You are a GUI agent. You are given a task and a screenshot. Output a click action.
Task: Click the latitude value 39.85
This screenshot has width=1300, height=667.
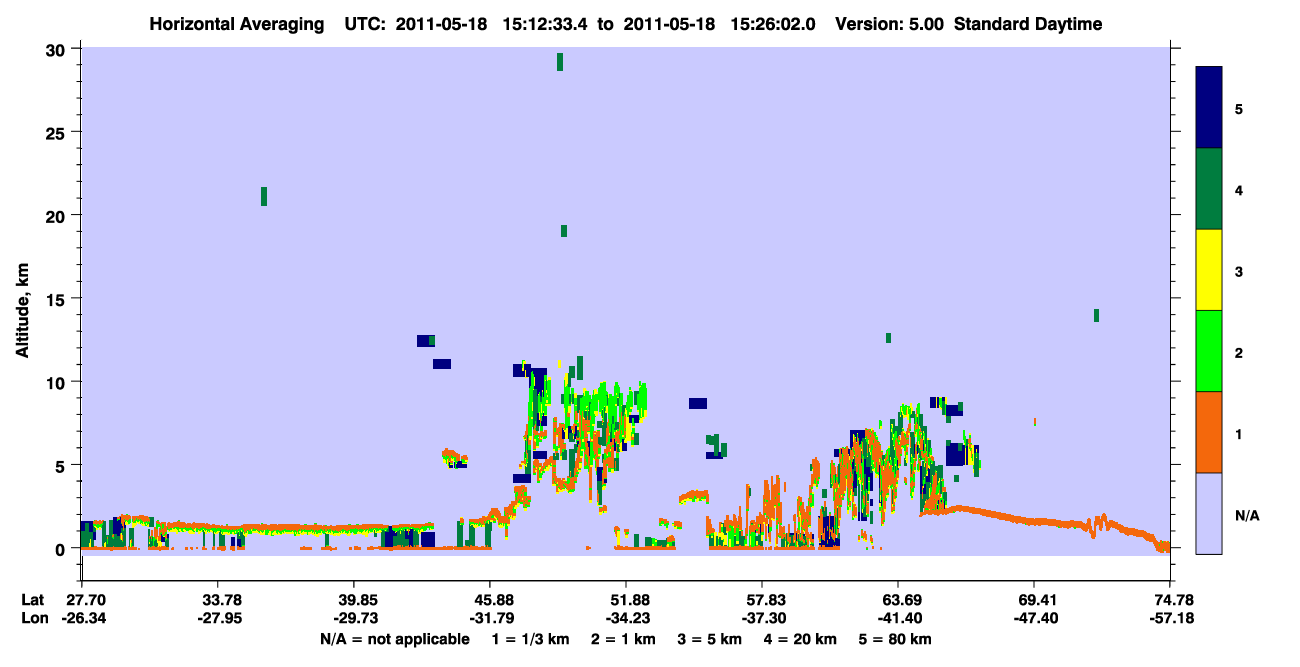tap(354, 600)
